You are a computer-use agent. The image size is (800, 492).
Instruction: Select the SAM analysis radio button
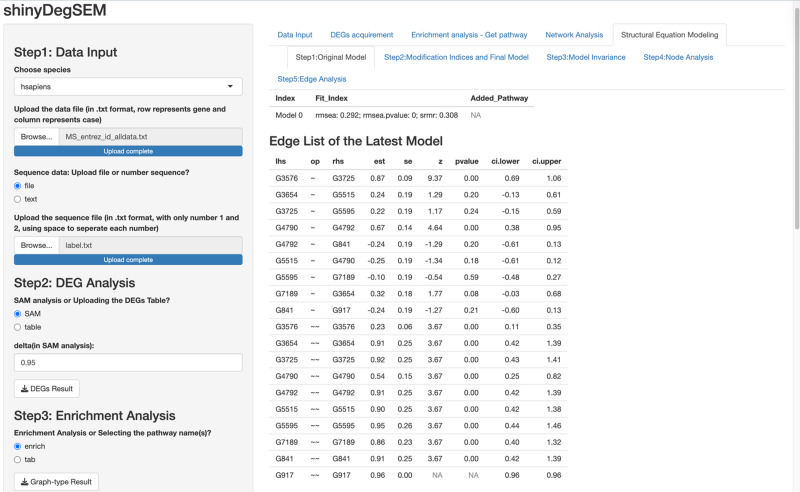tap(17, 314)
